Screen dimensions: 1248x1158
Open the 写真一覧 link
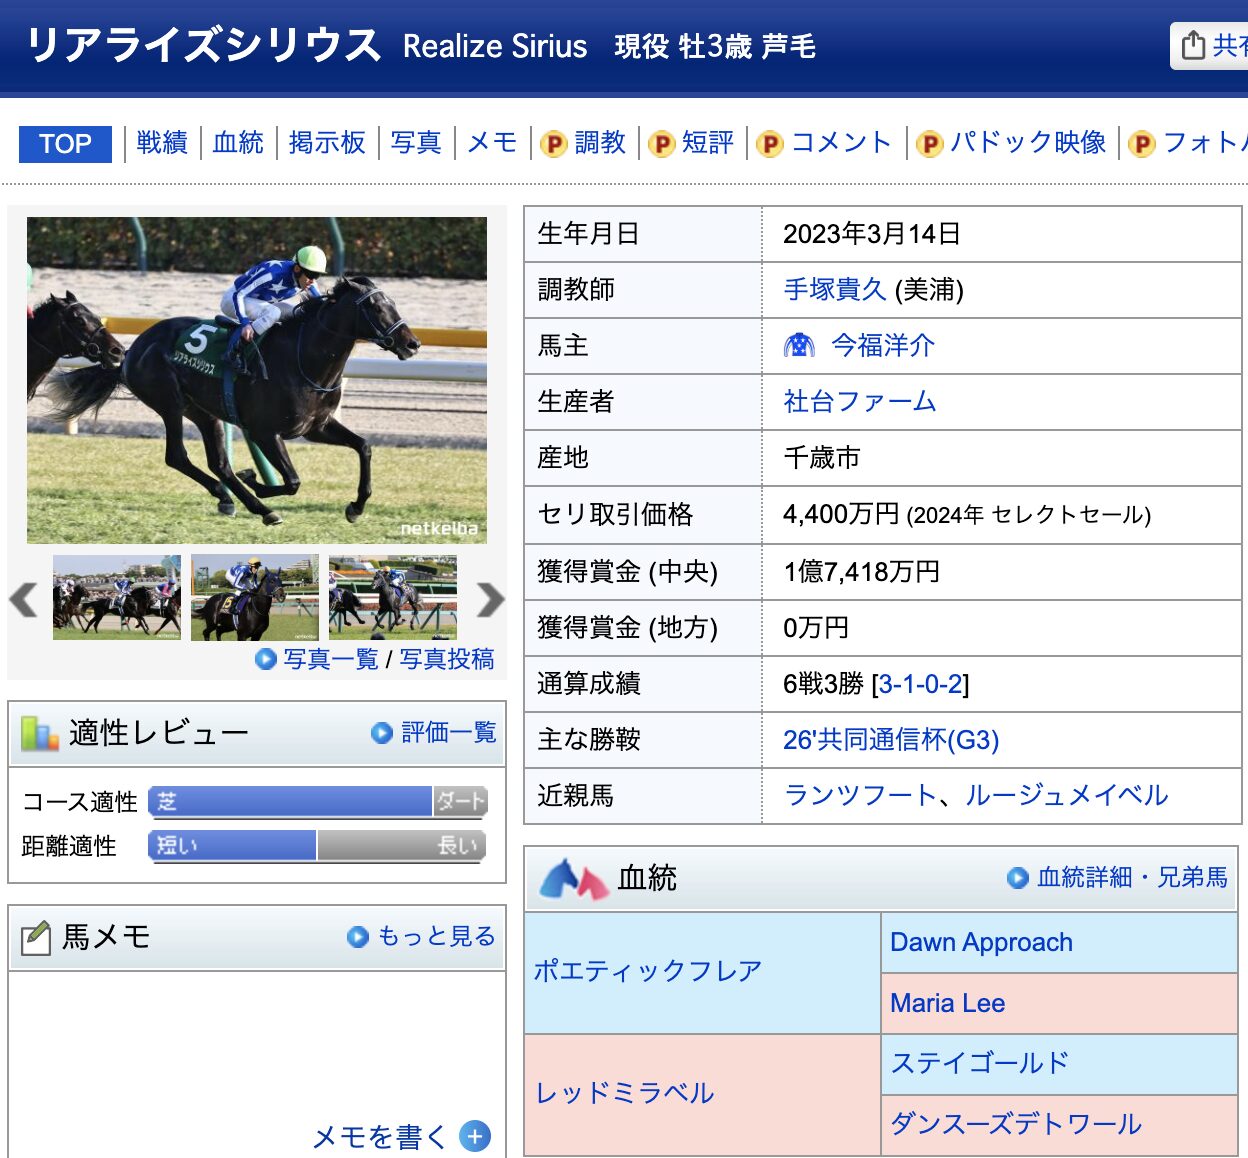click(331, 659)
